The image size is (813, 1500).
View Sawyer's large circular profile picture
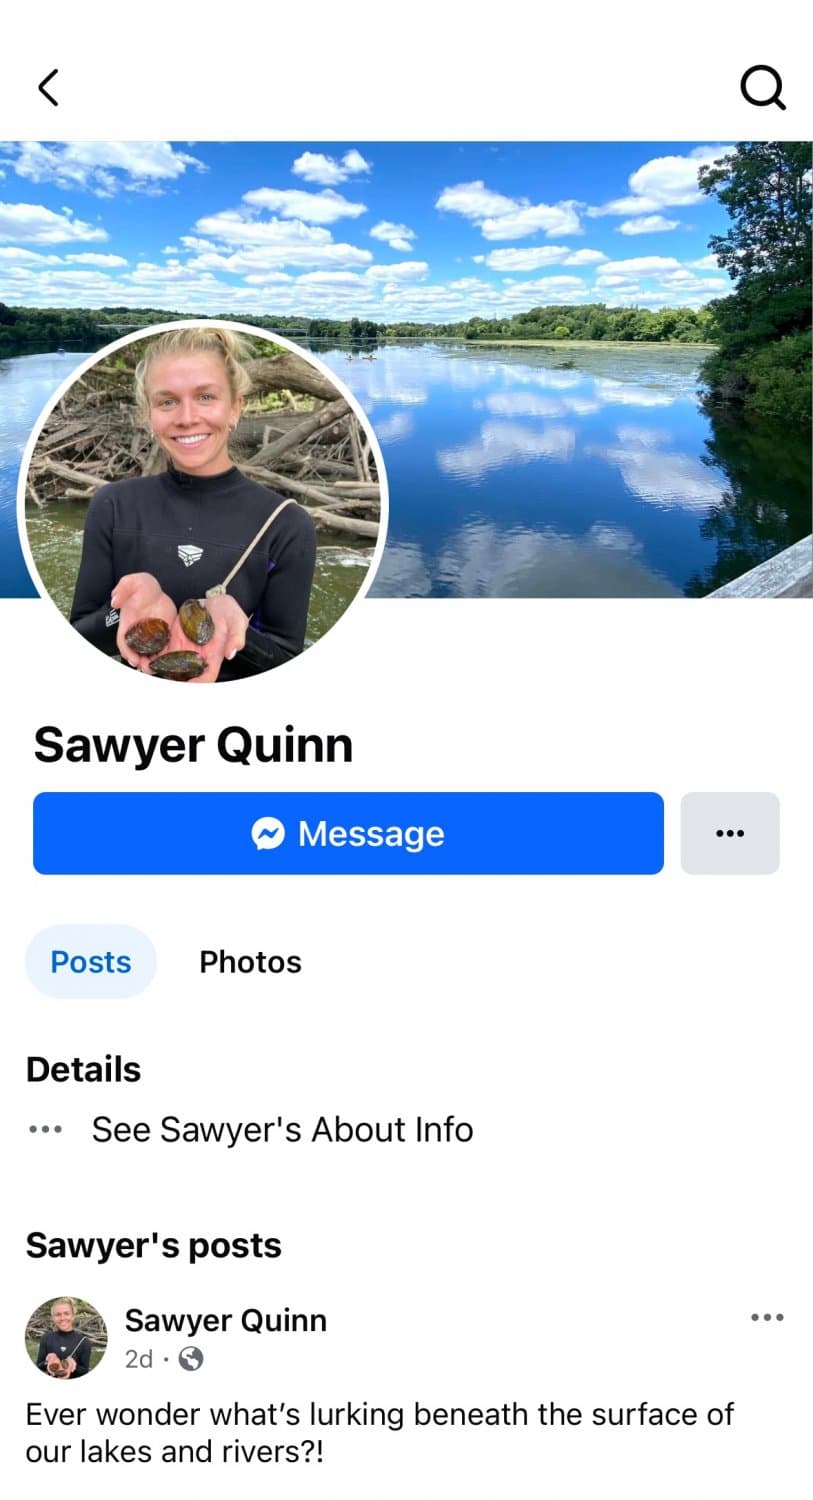tap(203, 503)
